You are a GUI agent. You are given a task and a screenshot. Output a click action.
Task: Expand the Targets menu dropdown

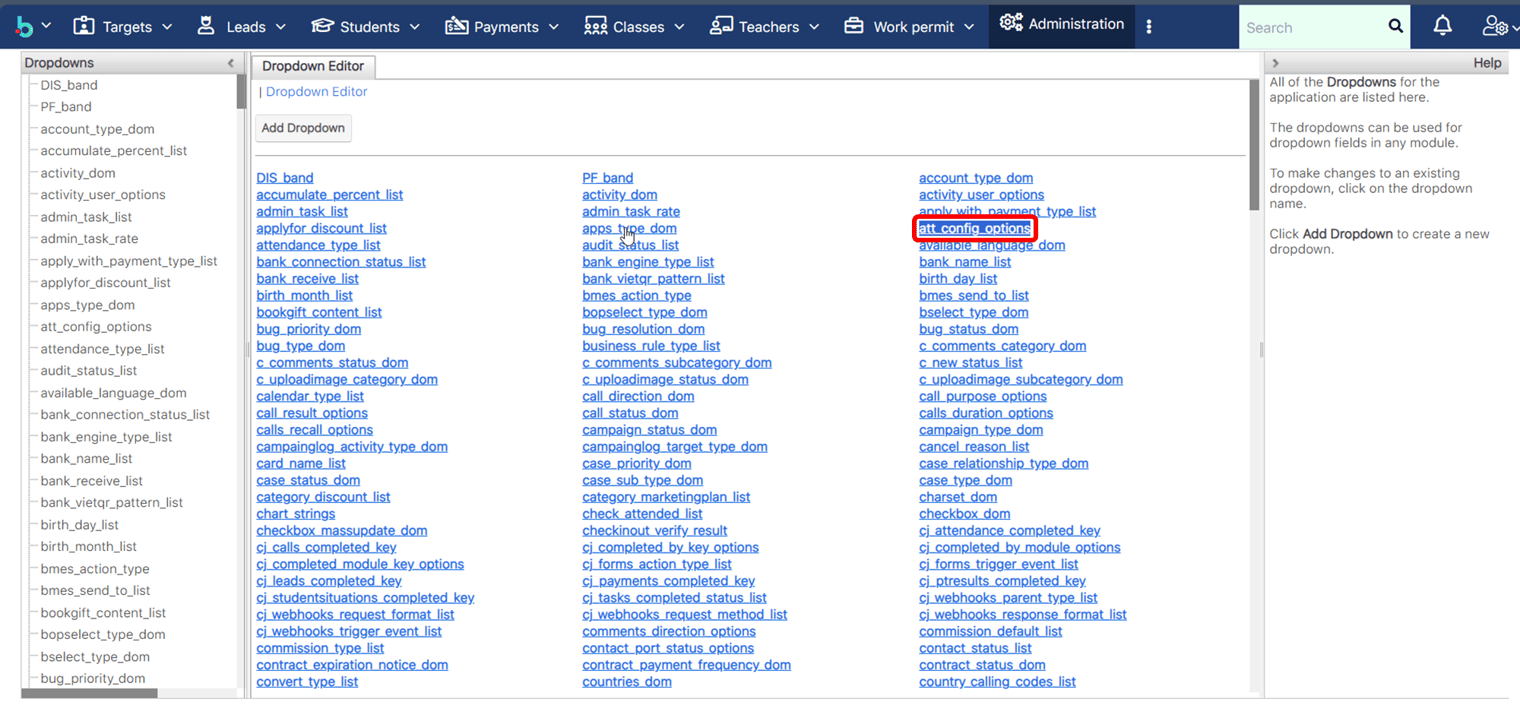pyautogui.click(x=166, y=27)
